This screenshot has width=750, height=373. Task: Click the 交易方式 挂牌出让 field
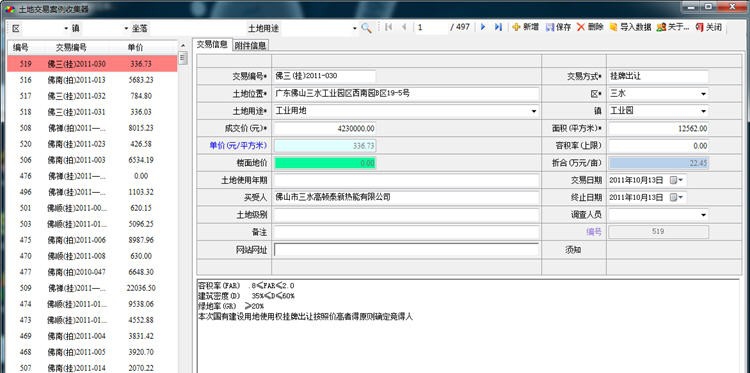pyautogui.click(x=658, y=76)
